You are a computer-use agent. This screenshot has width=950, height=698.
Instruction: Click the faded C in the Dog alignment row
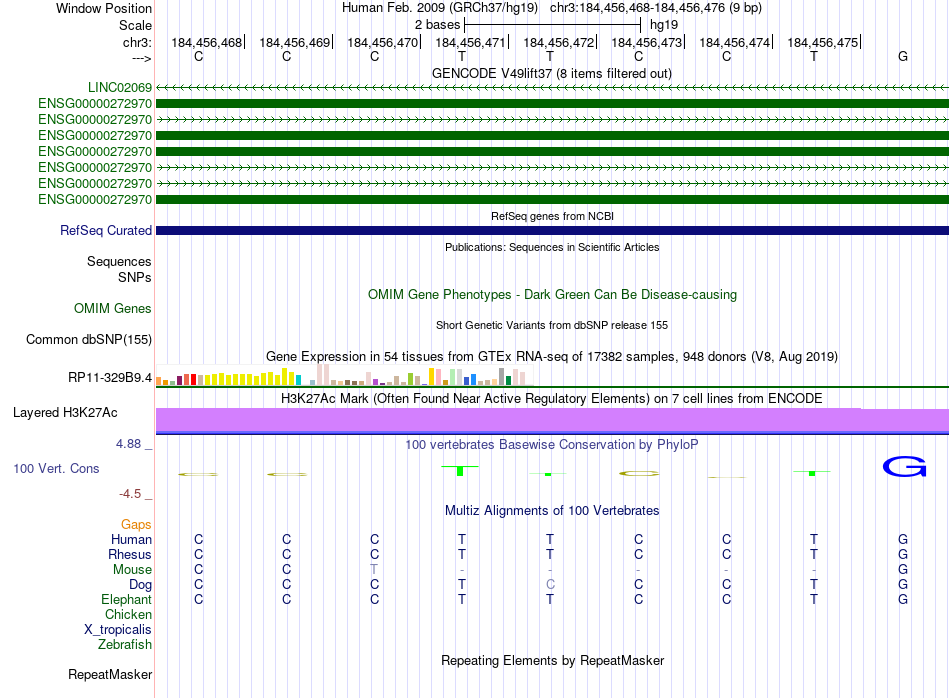tap(550, 585)
